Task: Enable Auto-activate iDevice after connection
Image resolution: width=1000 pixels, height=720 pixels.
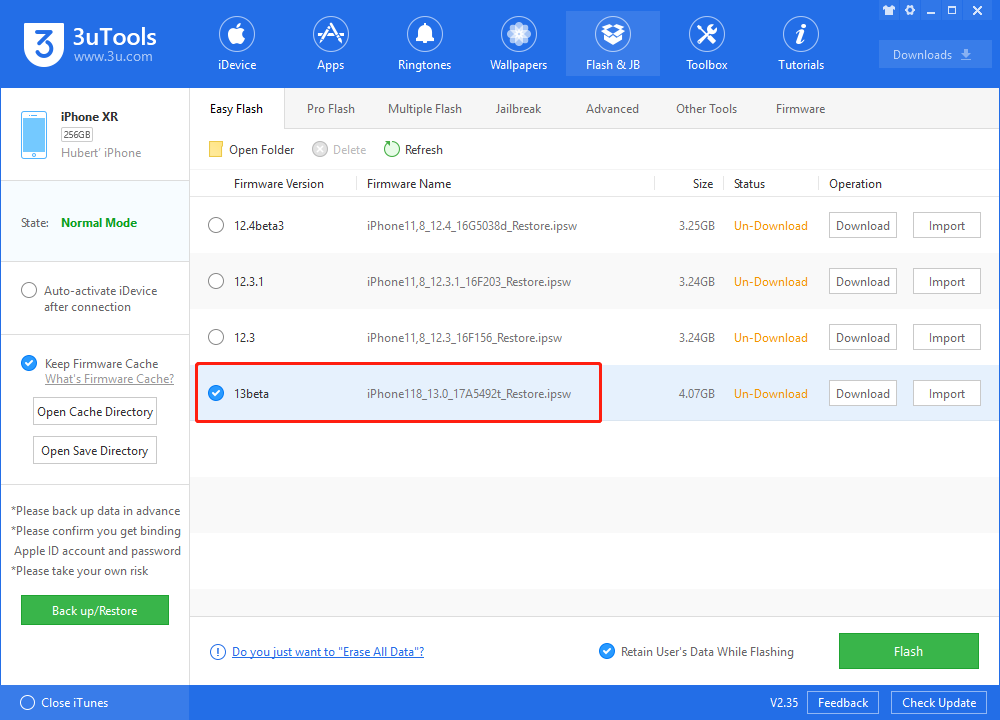Action: click(x=29, y=291)
